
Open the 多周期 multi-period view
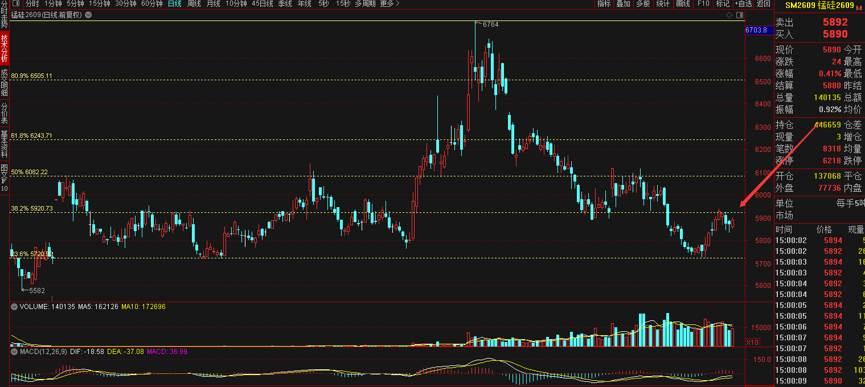click(x=365, y=3)
